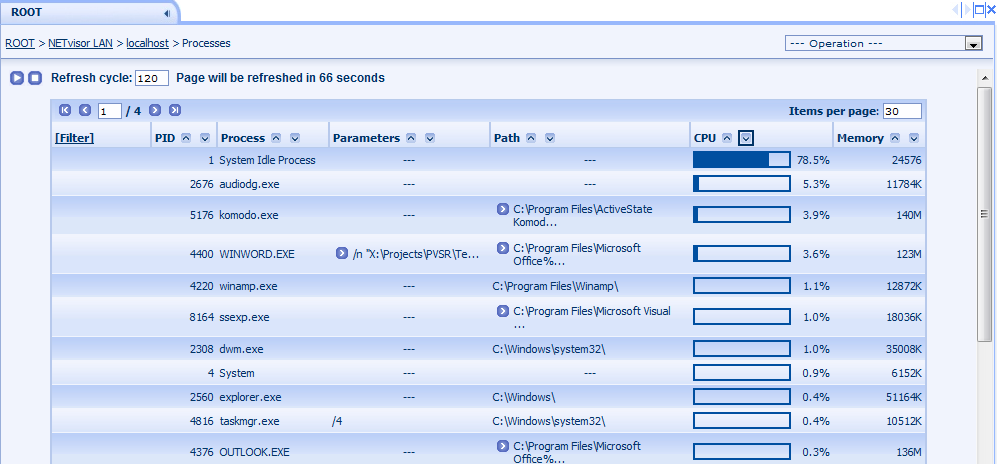This screenshot has height=464, width=997.
Task: Jump to the last page of processes
Action: tap(175, 111)
